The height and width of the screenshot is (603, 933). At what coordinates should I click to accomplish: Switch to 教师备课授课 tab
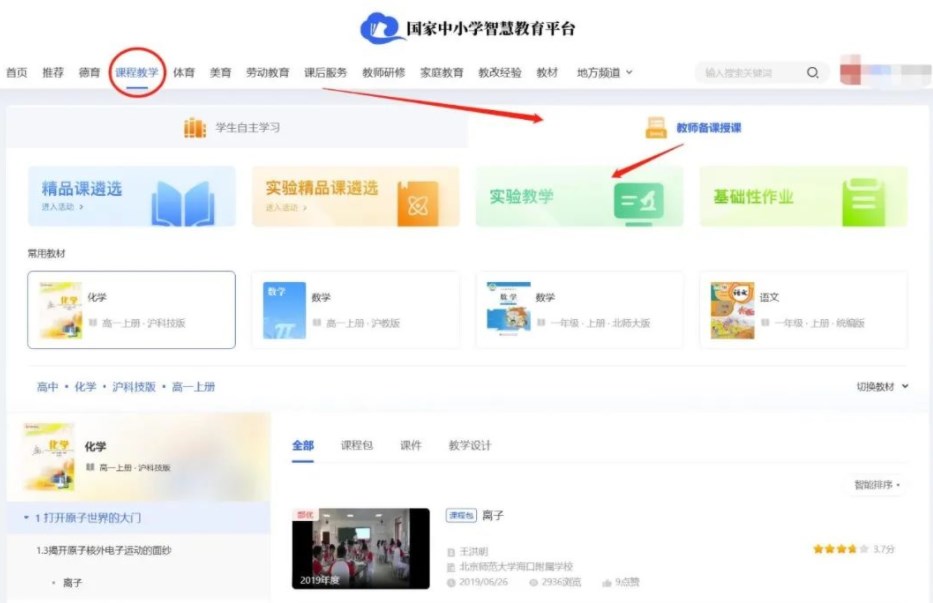coord(697,127)
